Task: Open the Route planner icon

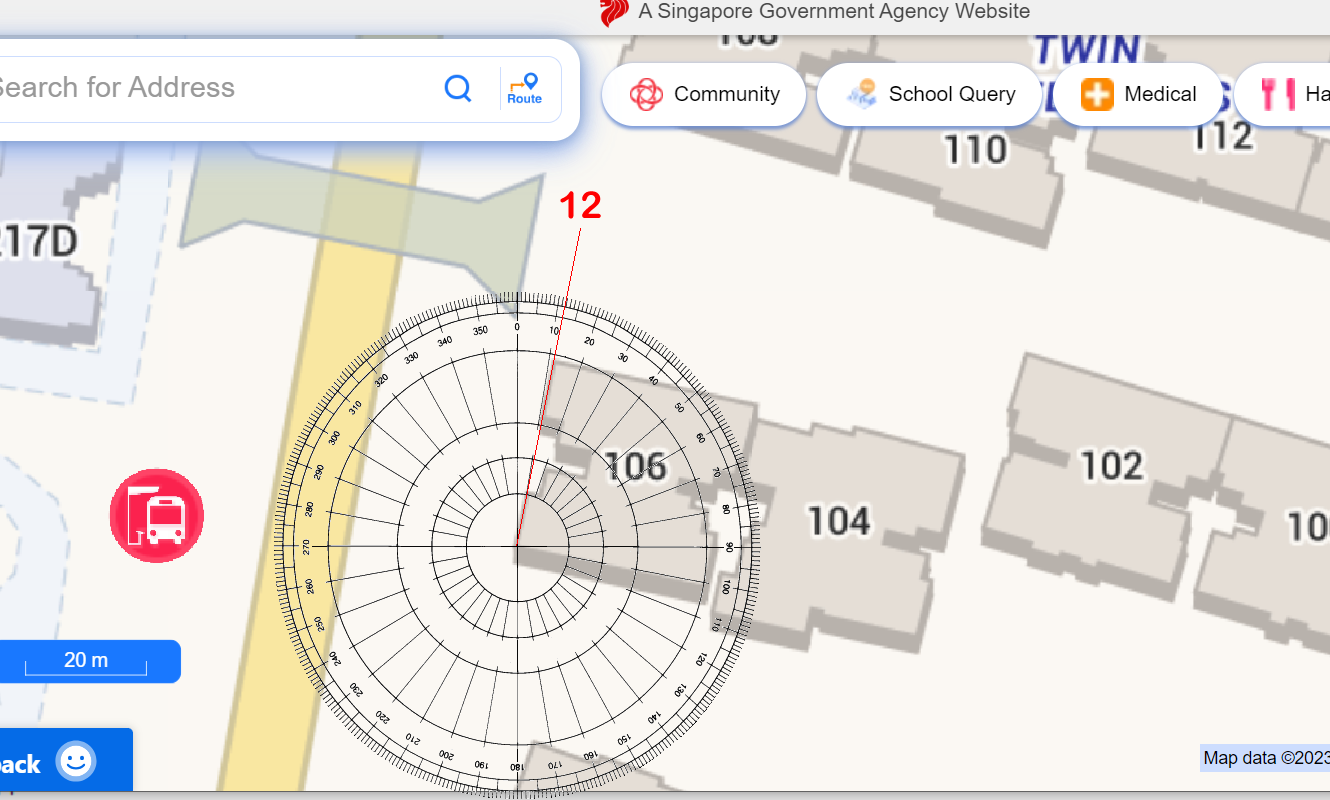Action: coord(524,89)
